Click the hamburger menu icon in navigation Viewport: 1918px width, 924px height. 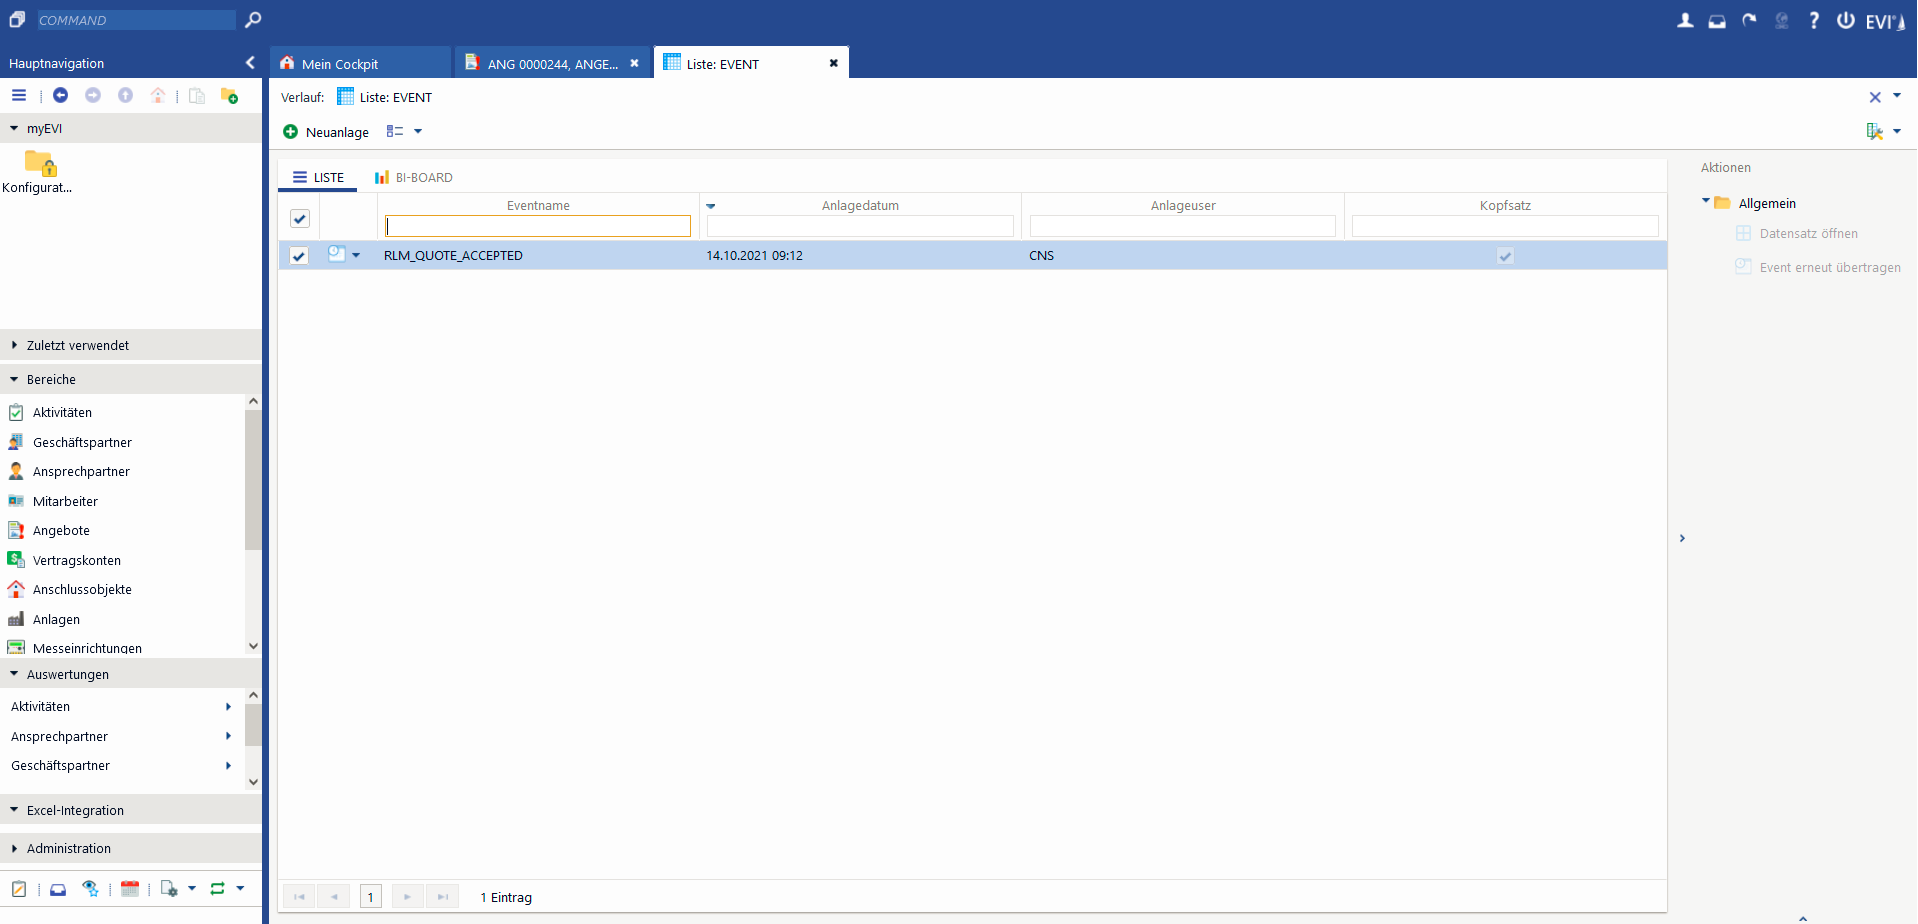point(19,95)
